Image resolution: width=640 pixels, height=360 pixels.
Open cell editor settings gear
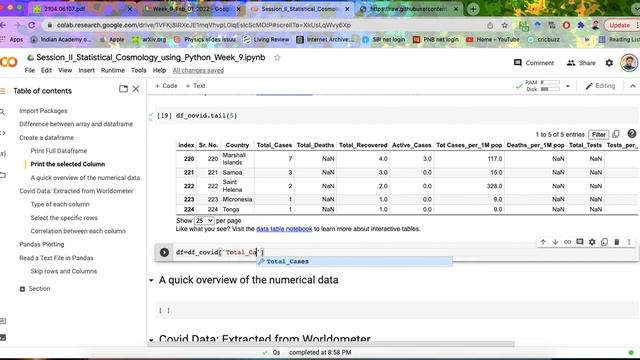[x=592, y=242]
